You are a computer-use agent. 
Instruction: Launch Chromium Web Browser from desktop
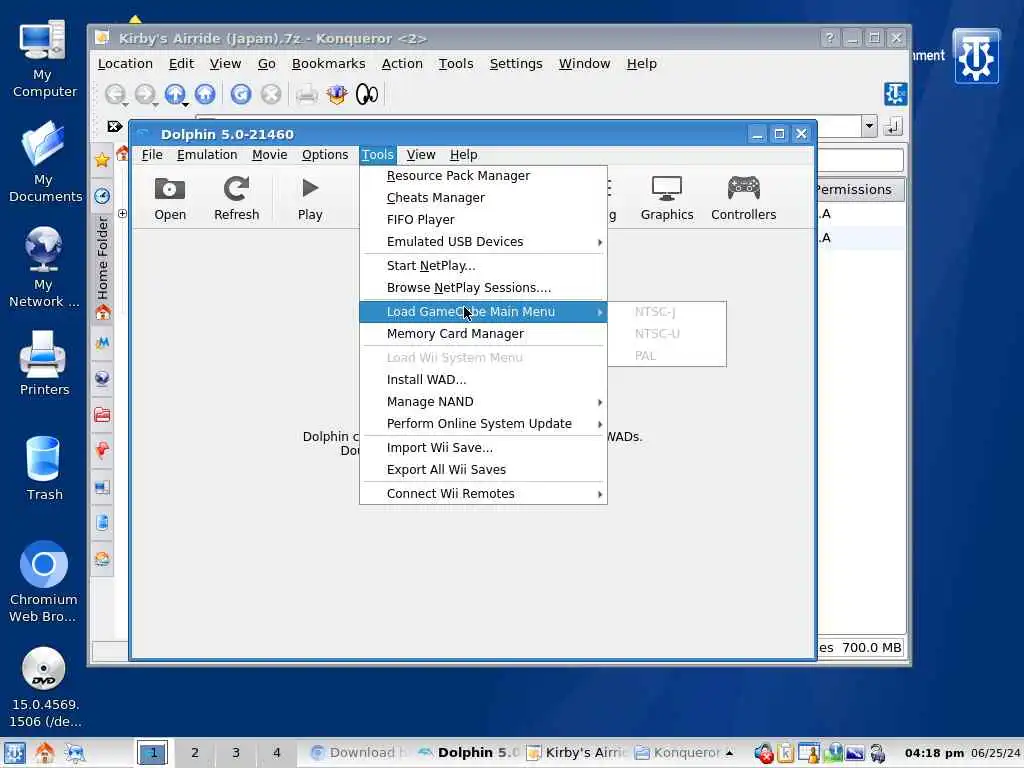pyautogui.click(x=43, y=581)
